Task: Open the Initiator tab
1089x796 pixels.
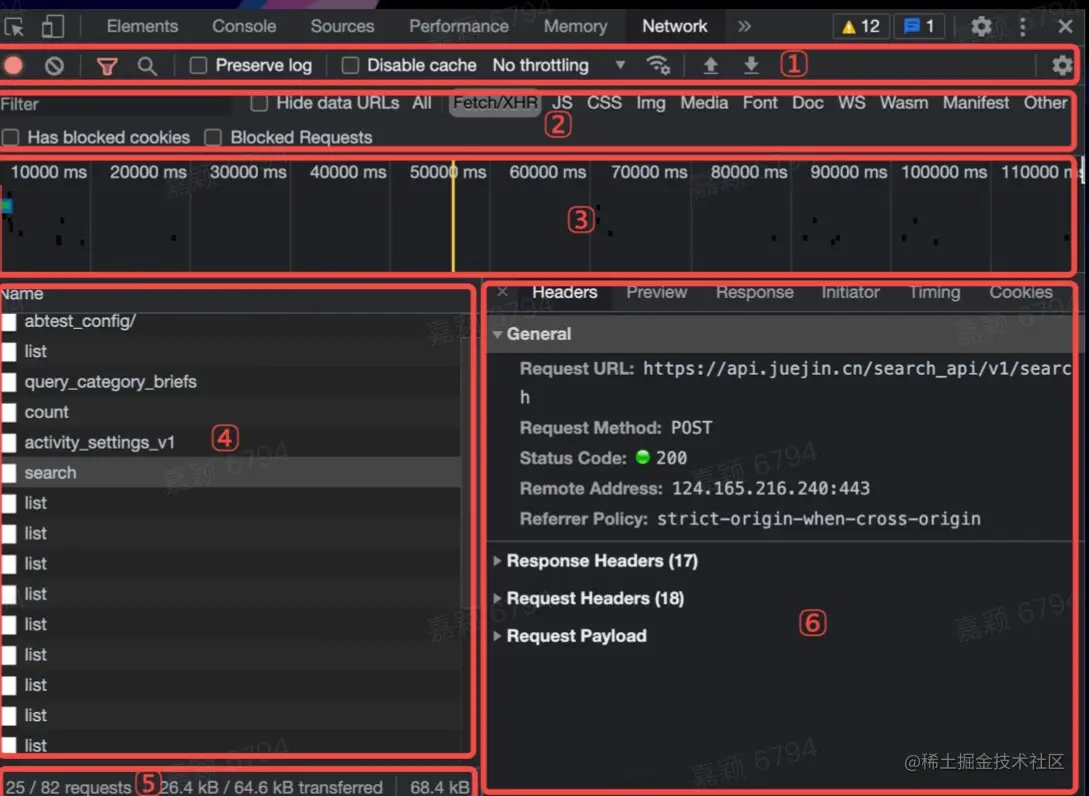Action: [x=850, y=292]
